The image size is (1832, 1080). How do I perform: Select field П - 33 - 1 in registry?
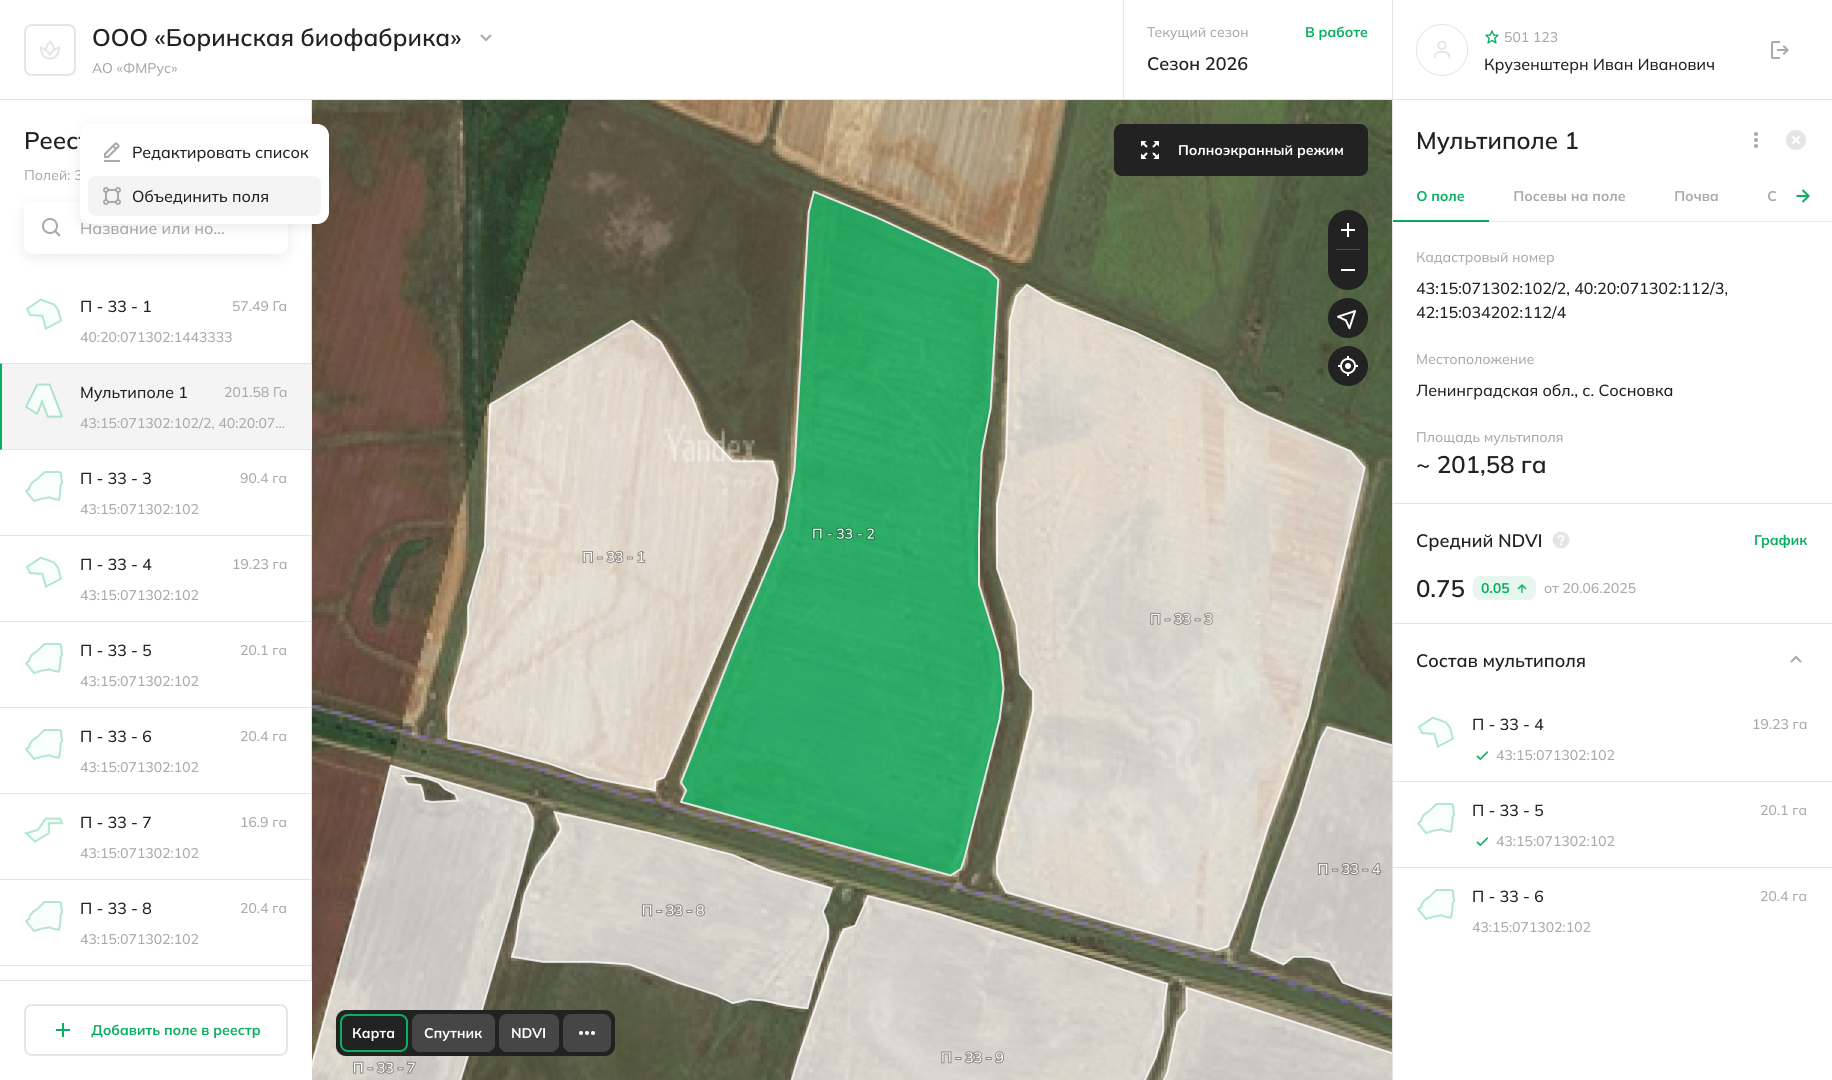click(156, 321)
